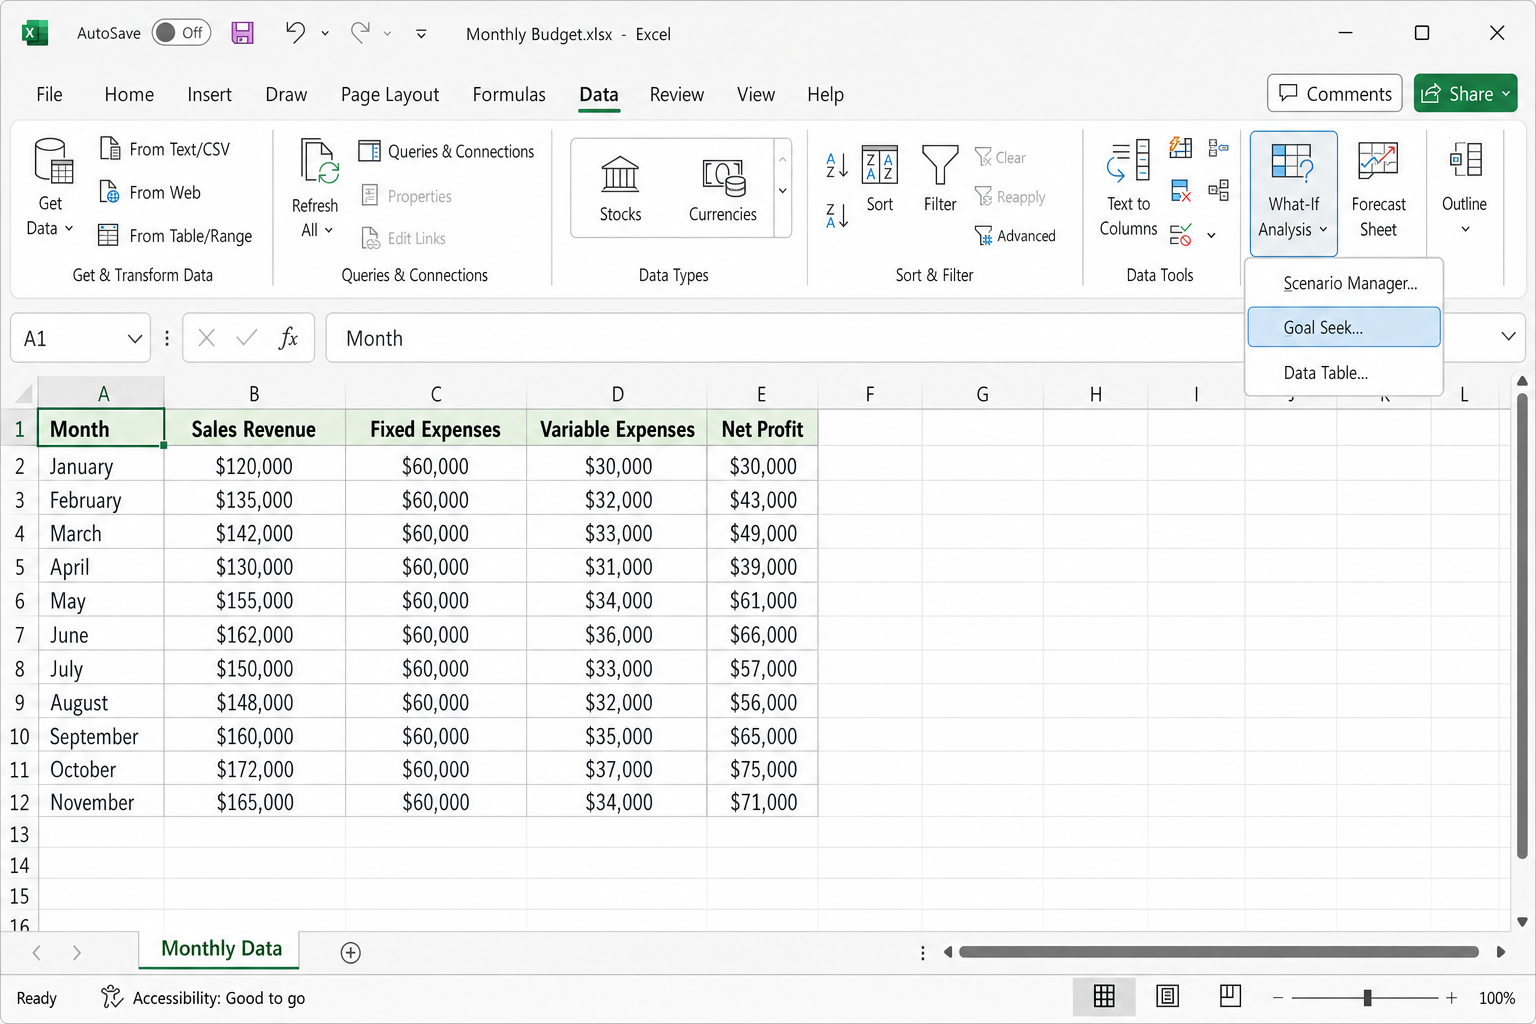Open the What-If Analysis dropdown
Screen dimensions: 1536x1024
coord(1293,193)
